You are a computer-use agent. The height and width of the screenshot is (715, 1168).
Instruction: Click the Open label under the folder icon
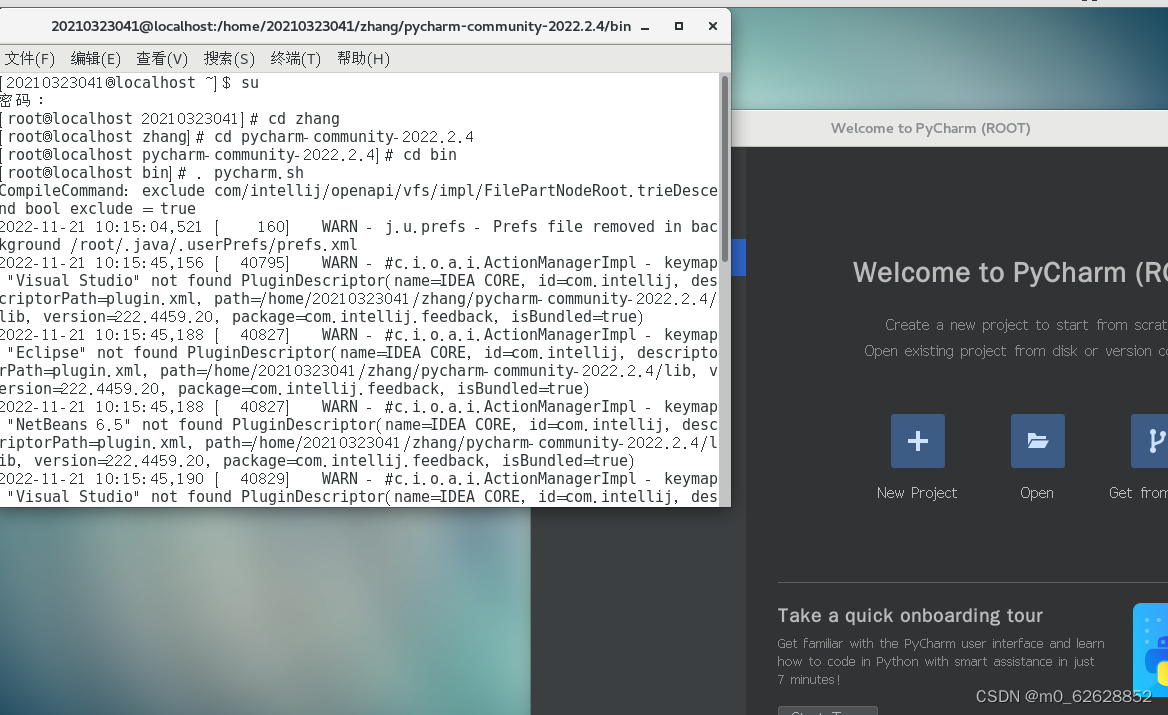tap(1037, 493)
